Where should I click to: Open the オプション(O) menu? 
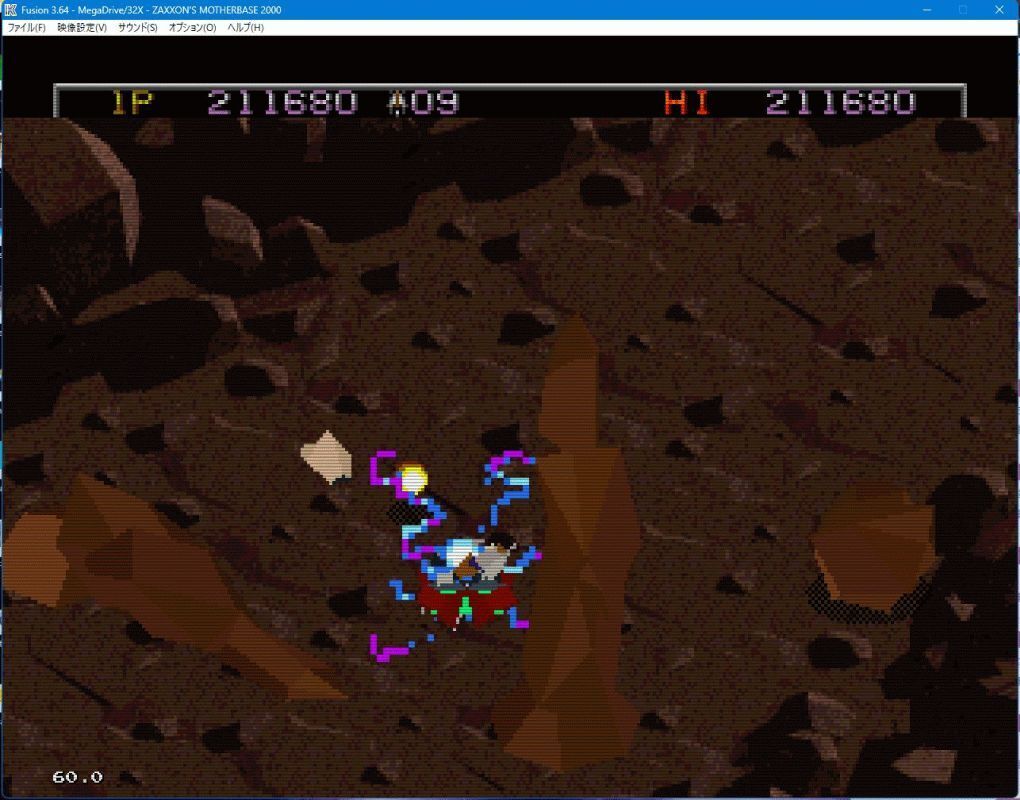tap(193, 28)
